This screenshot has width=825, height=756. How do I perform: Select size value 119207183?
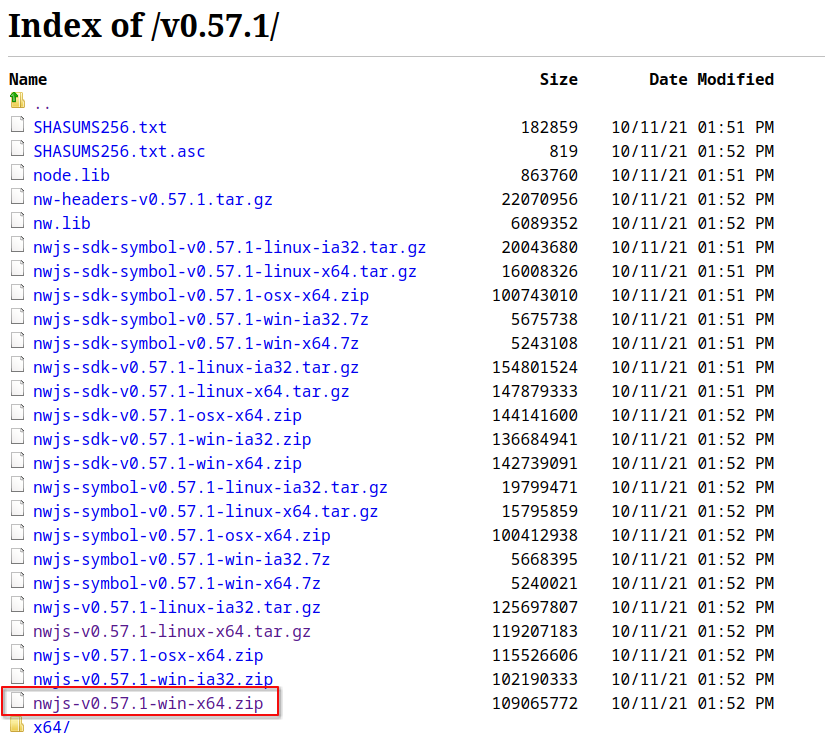coord(535,631)
